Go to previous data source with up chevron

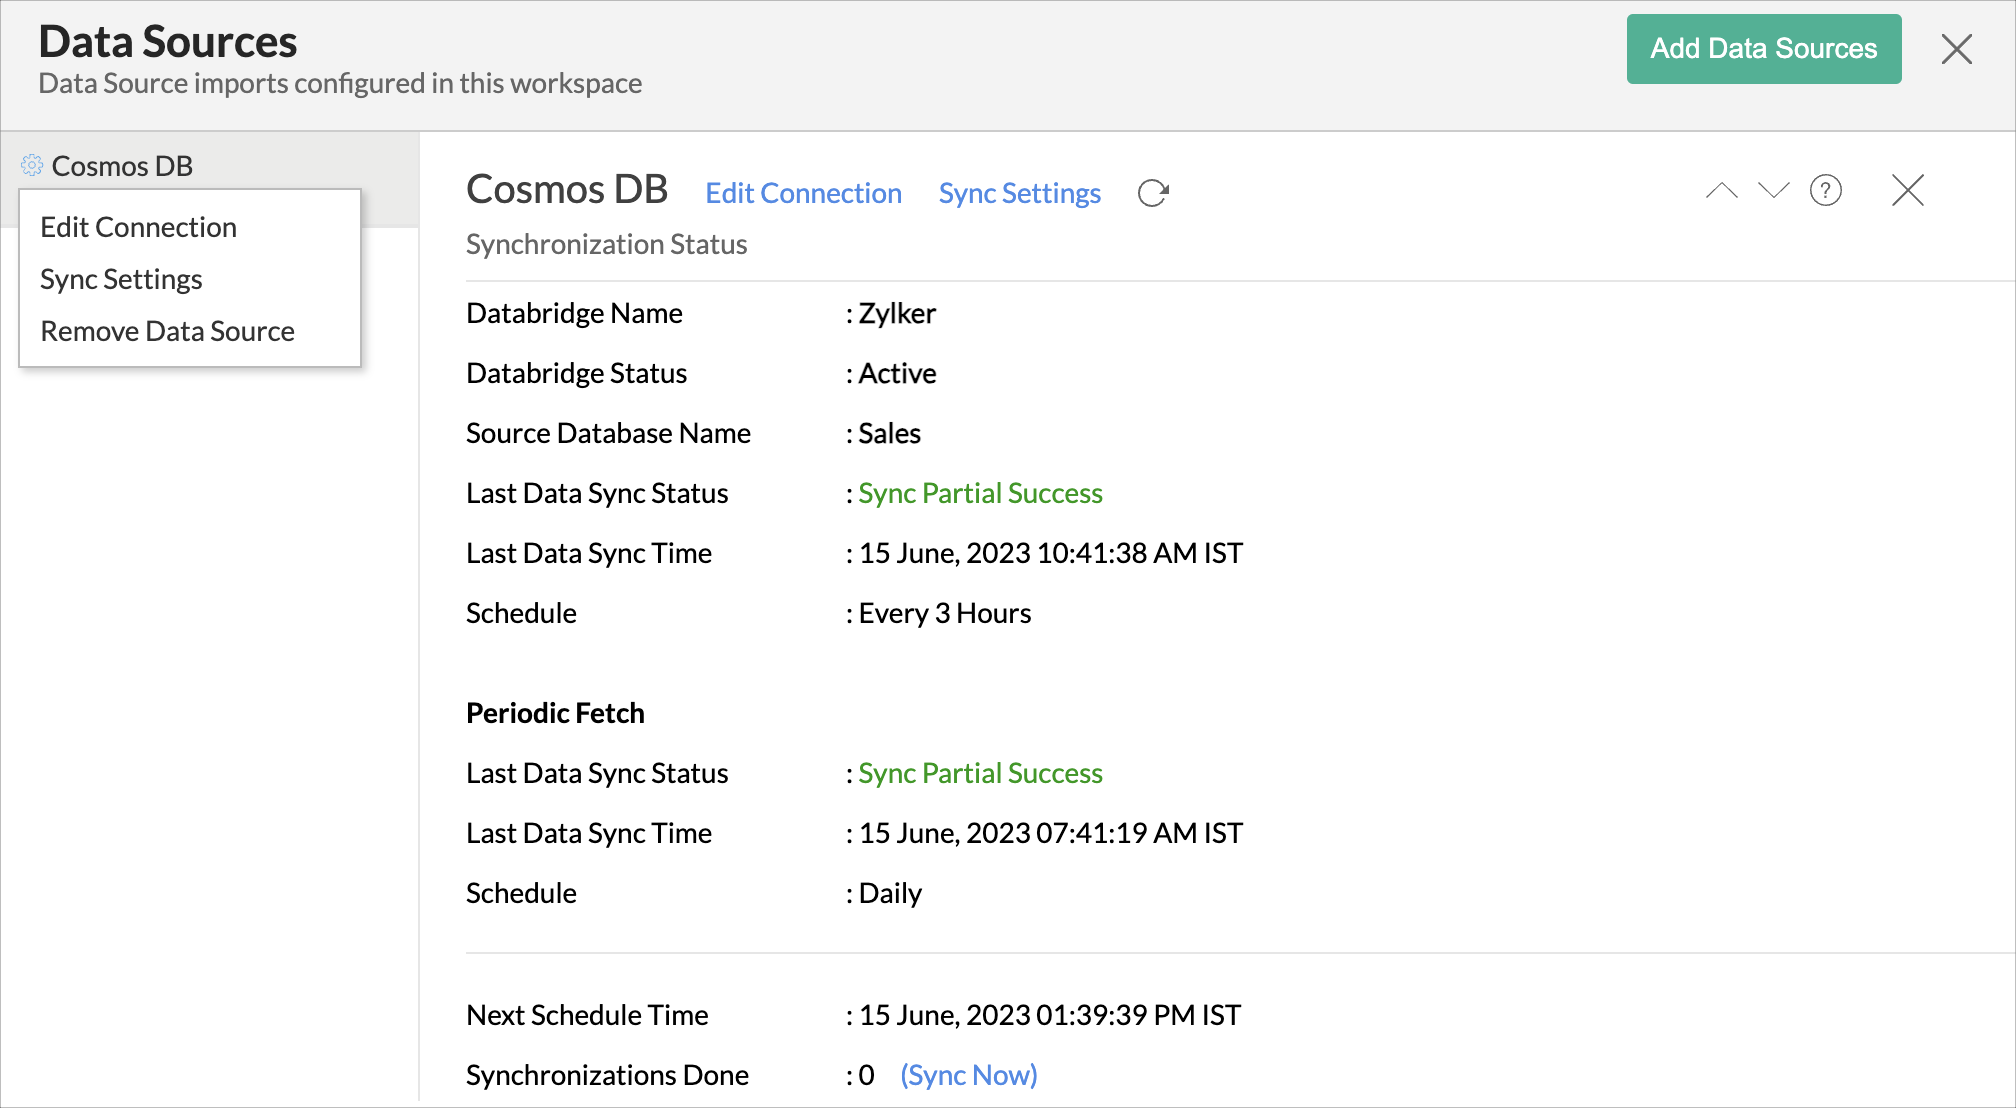pos(1722,190)
